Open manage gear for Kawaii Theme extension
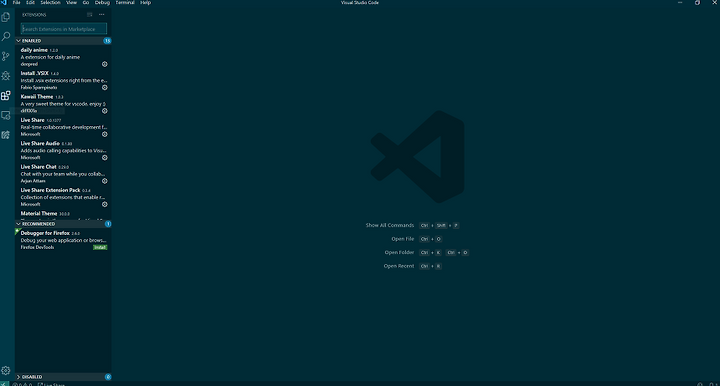 105,111
